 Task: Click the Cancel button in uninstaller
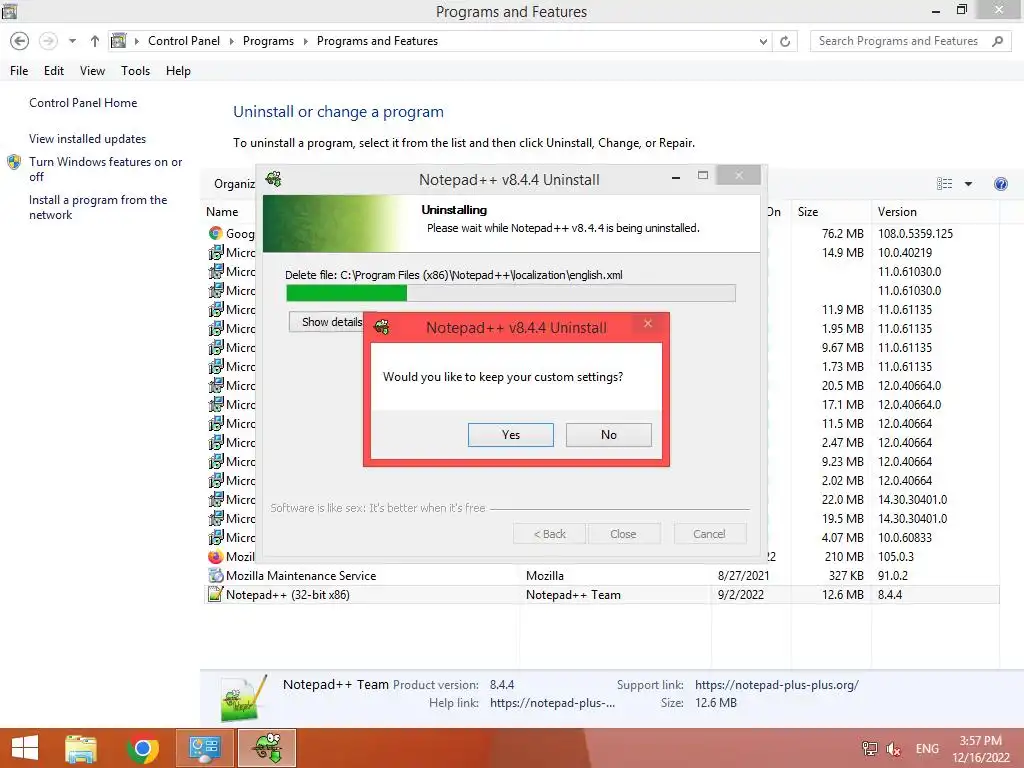click(709, 534)
